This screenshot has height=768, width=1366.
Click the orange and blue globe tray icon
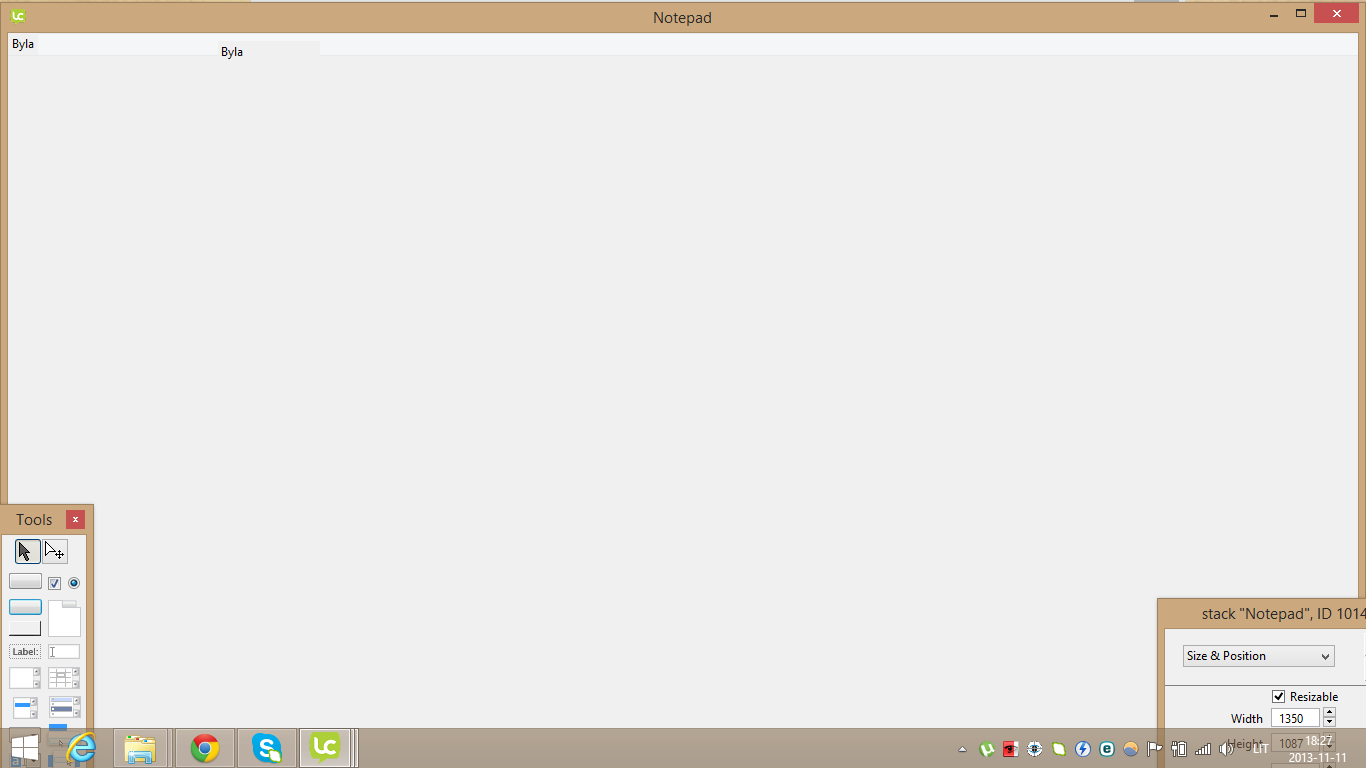tap(1131, 749)
